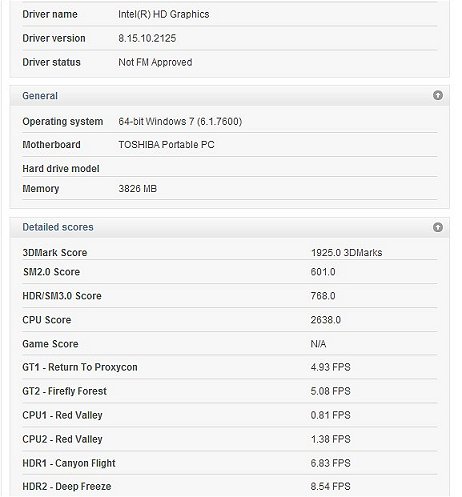Select the SM2.0 Score label
Viewport: 462px width, 497px height.
(x=51, y=272)
